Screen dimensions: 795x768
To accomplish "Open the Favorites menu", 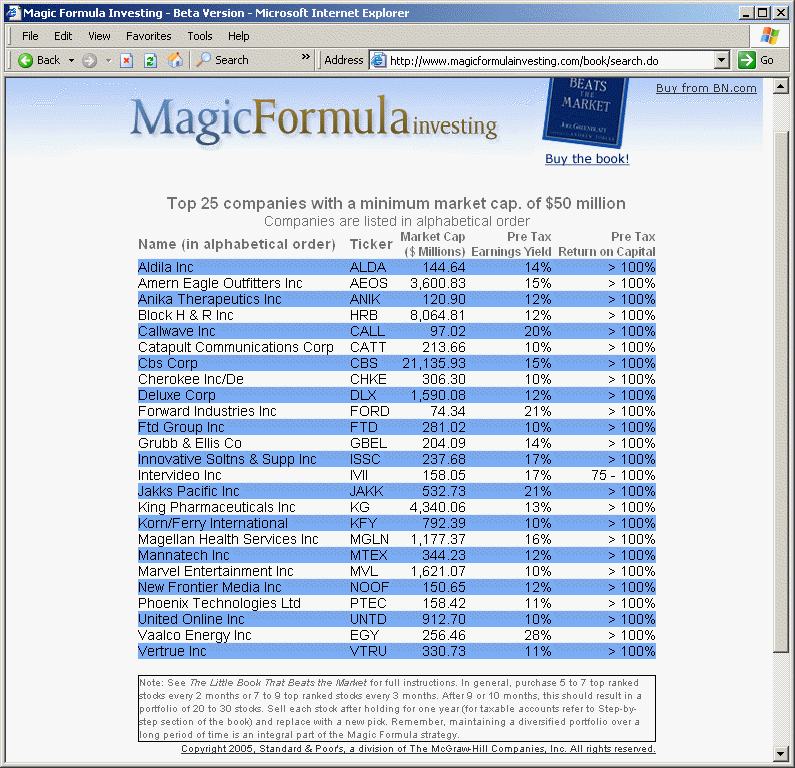I will pyautogui.click(x=148, y=36).
